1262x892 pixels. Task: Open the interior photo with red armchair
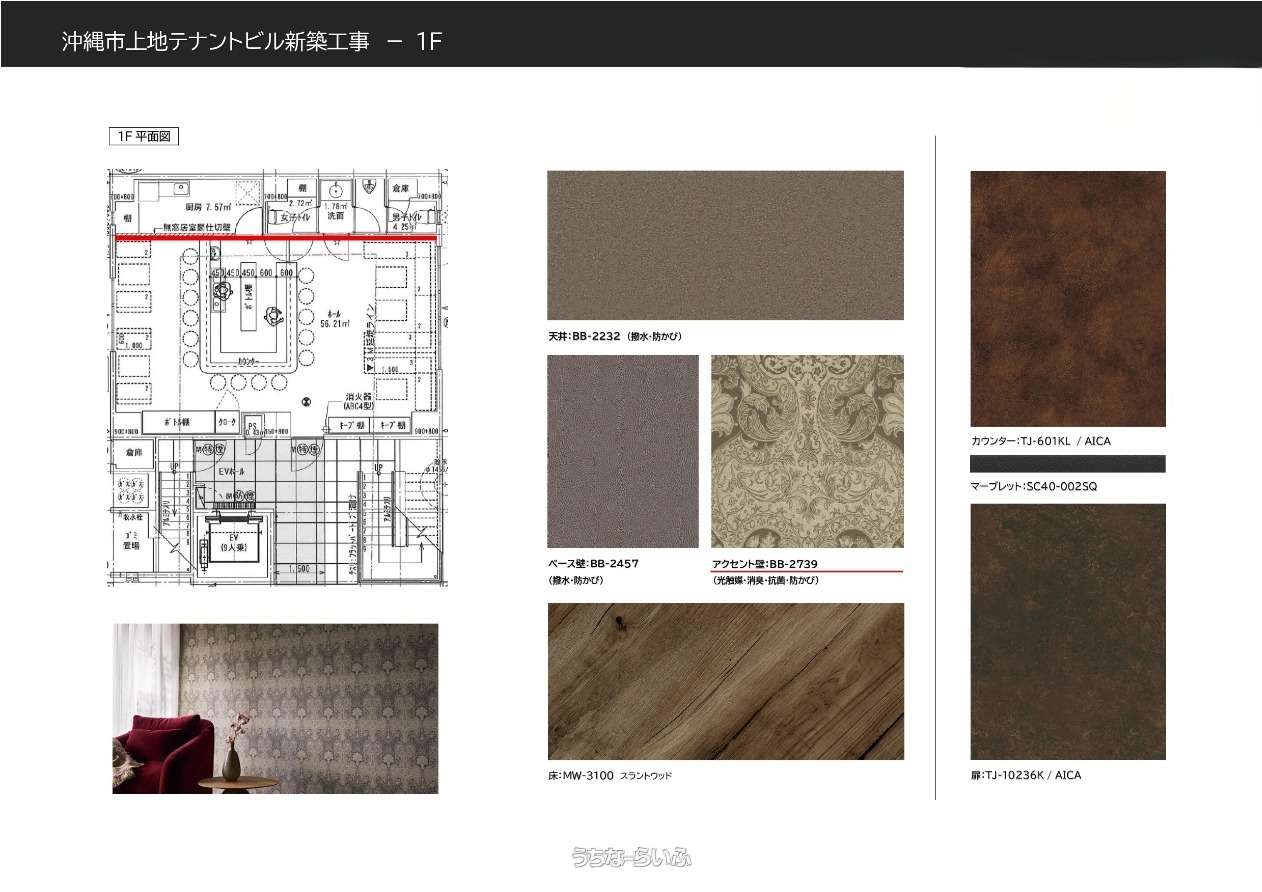click(x=275, y=708)
